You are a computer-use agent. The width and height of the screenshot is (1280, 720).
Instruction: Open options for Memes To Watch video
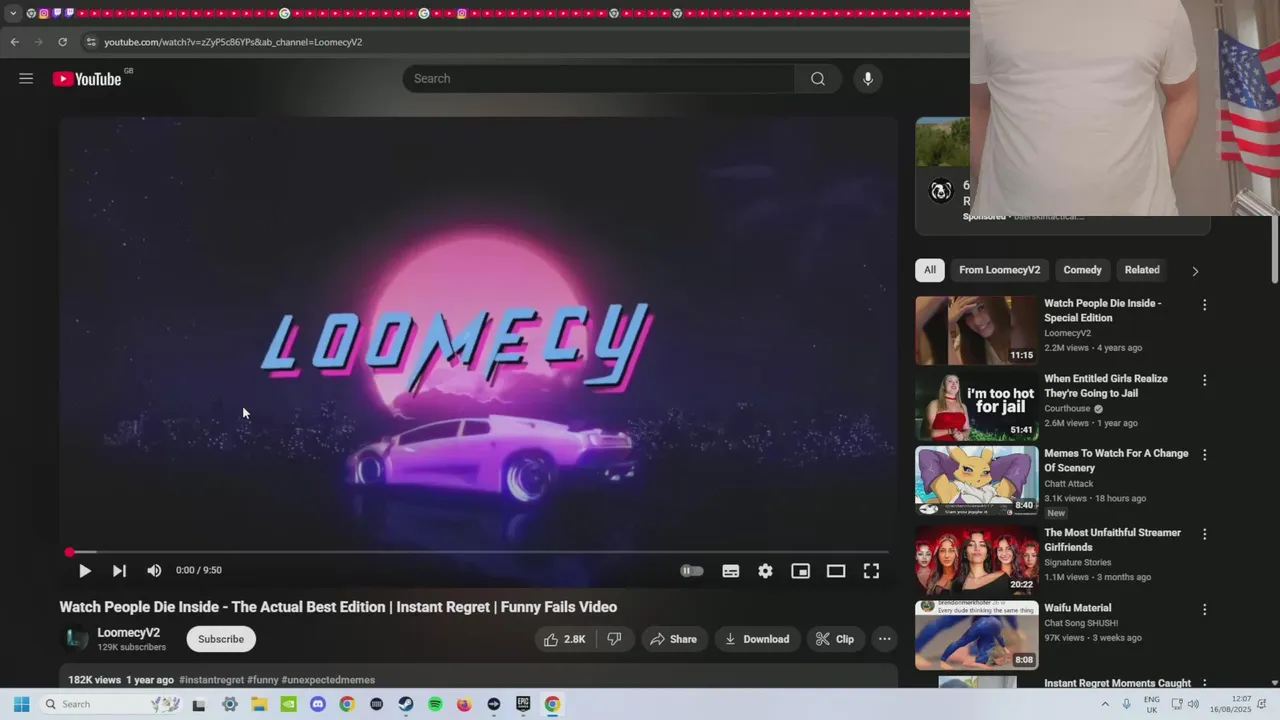pos(1204,455)
